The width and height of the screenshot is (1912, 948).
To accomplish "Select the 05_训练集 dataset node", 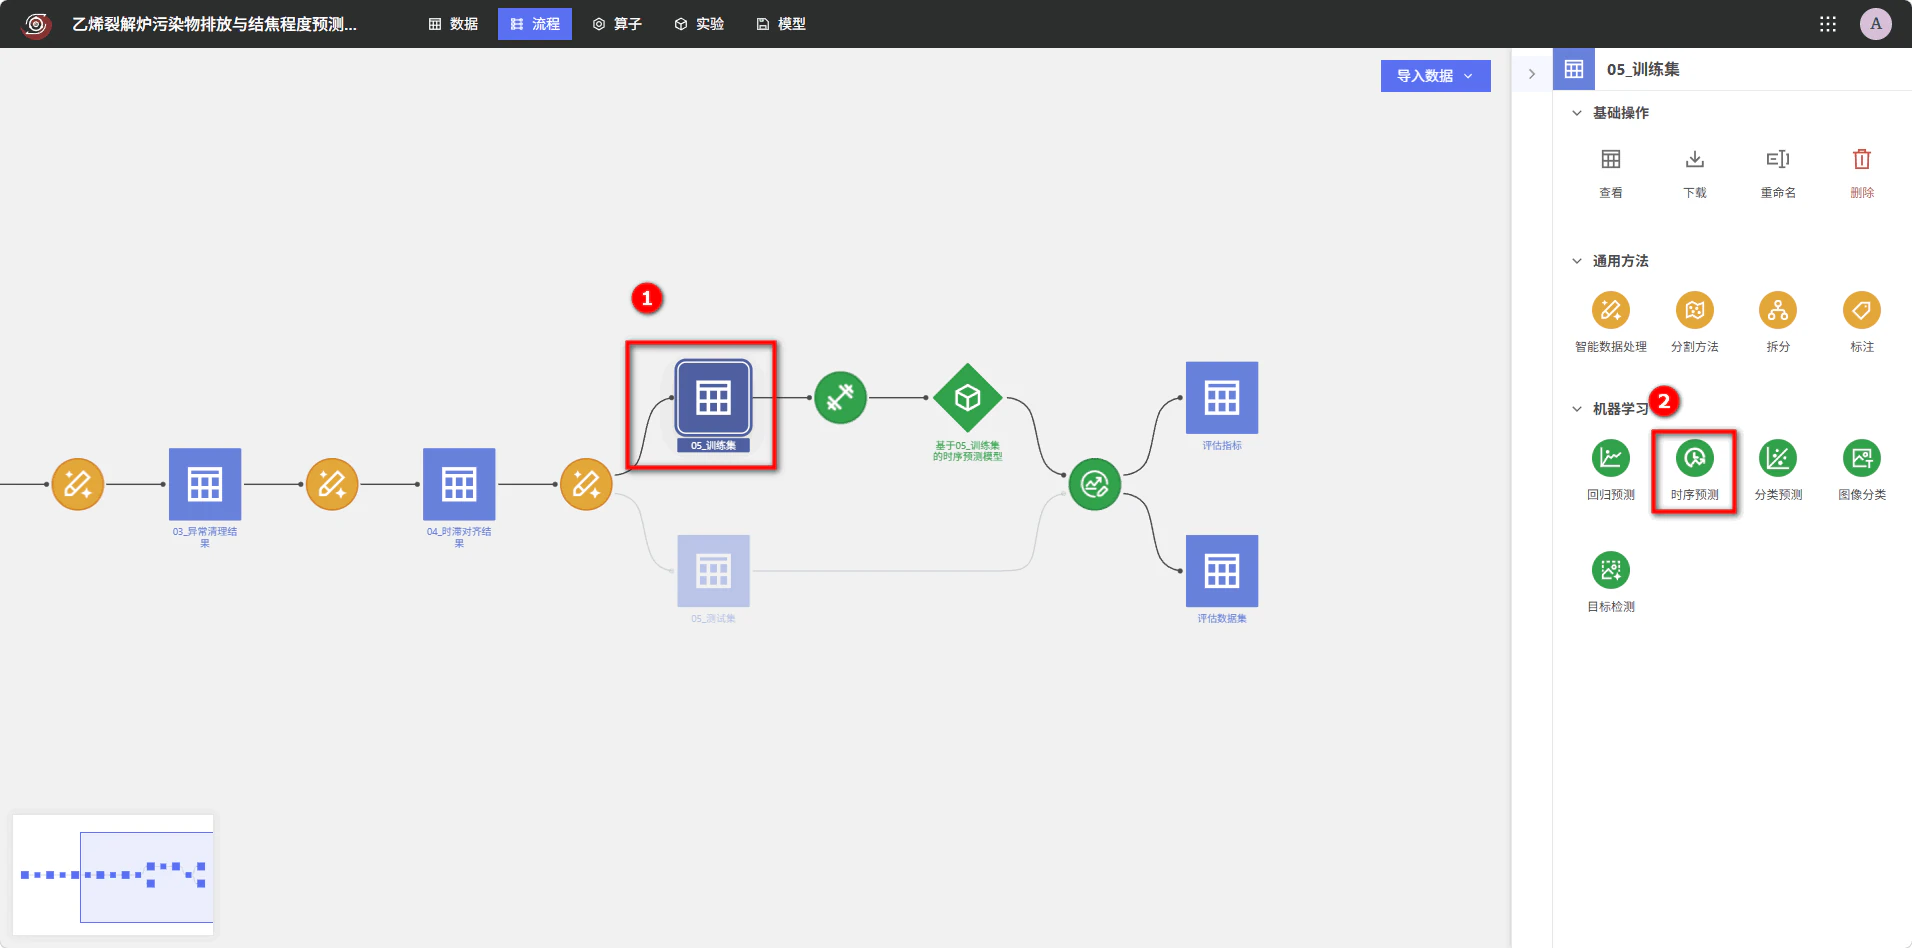I will pos(713,398).
